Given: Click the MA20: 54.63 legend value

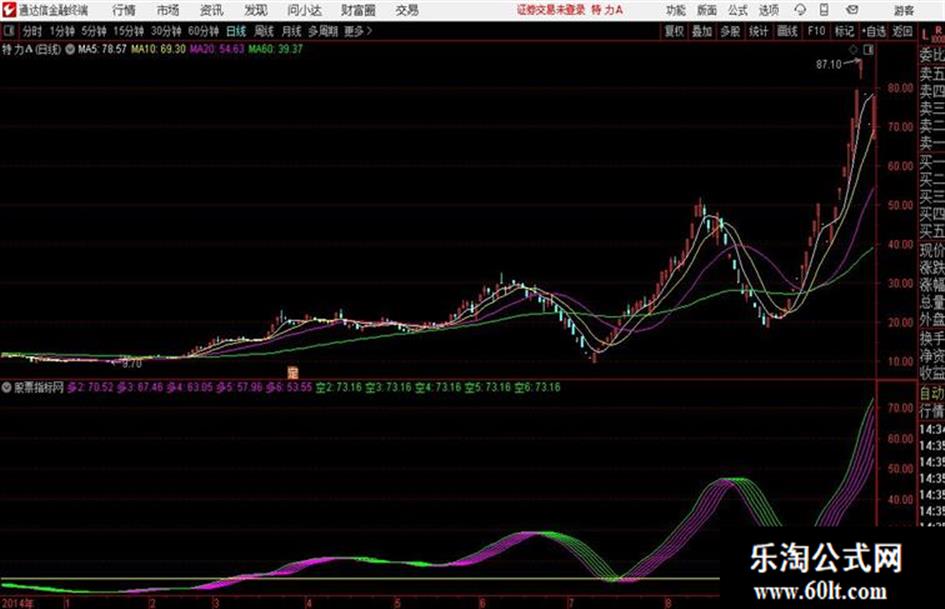Looking at the screenshot, I should 217,49.
